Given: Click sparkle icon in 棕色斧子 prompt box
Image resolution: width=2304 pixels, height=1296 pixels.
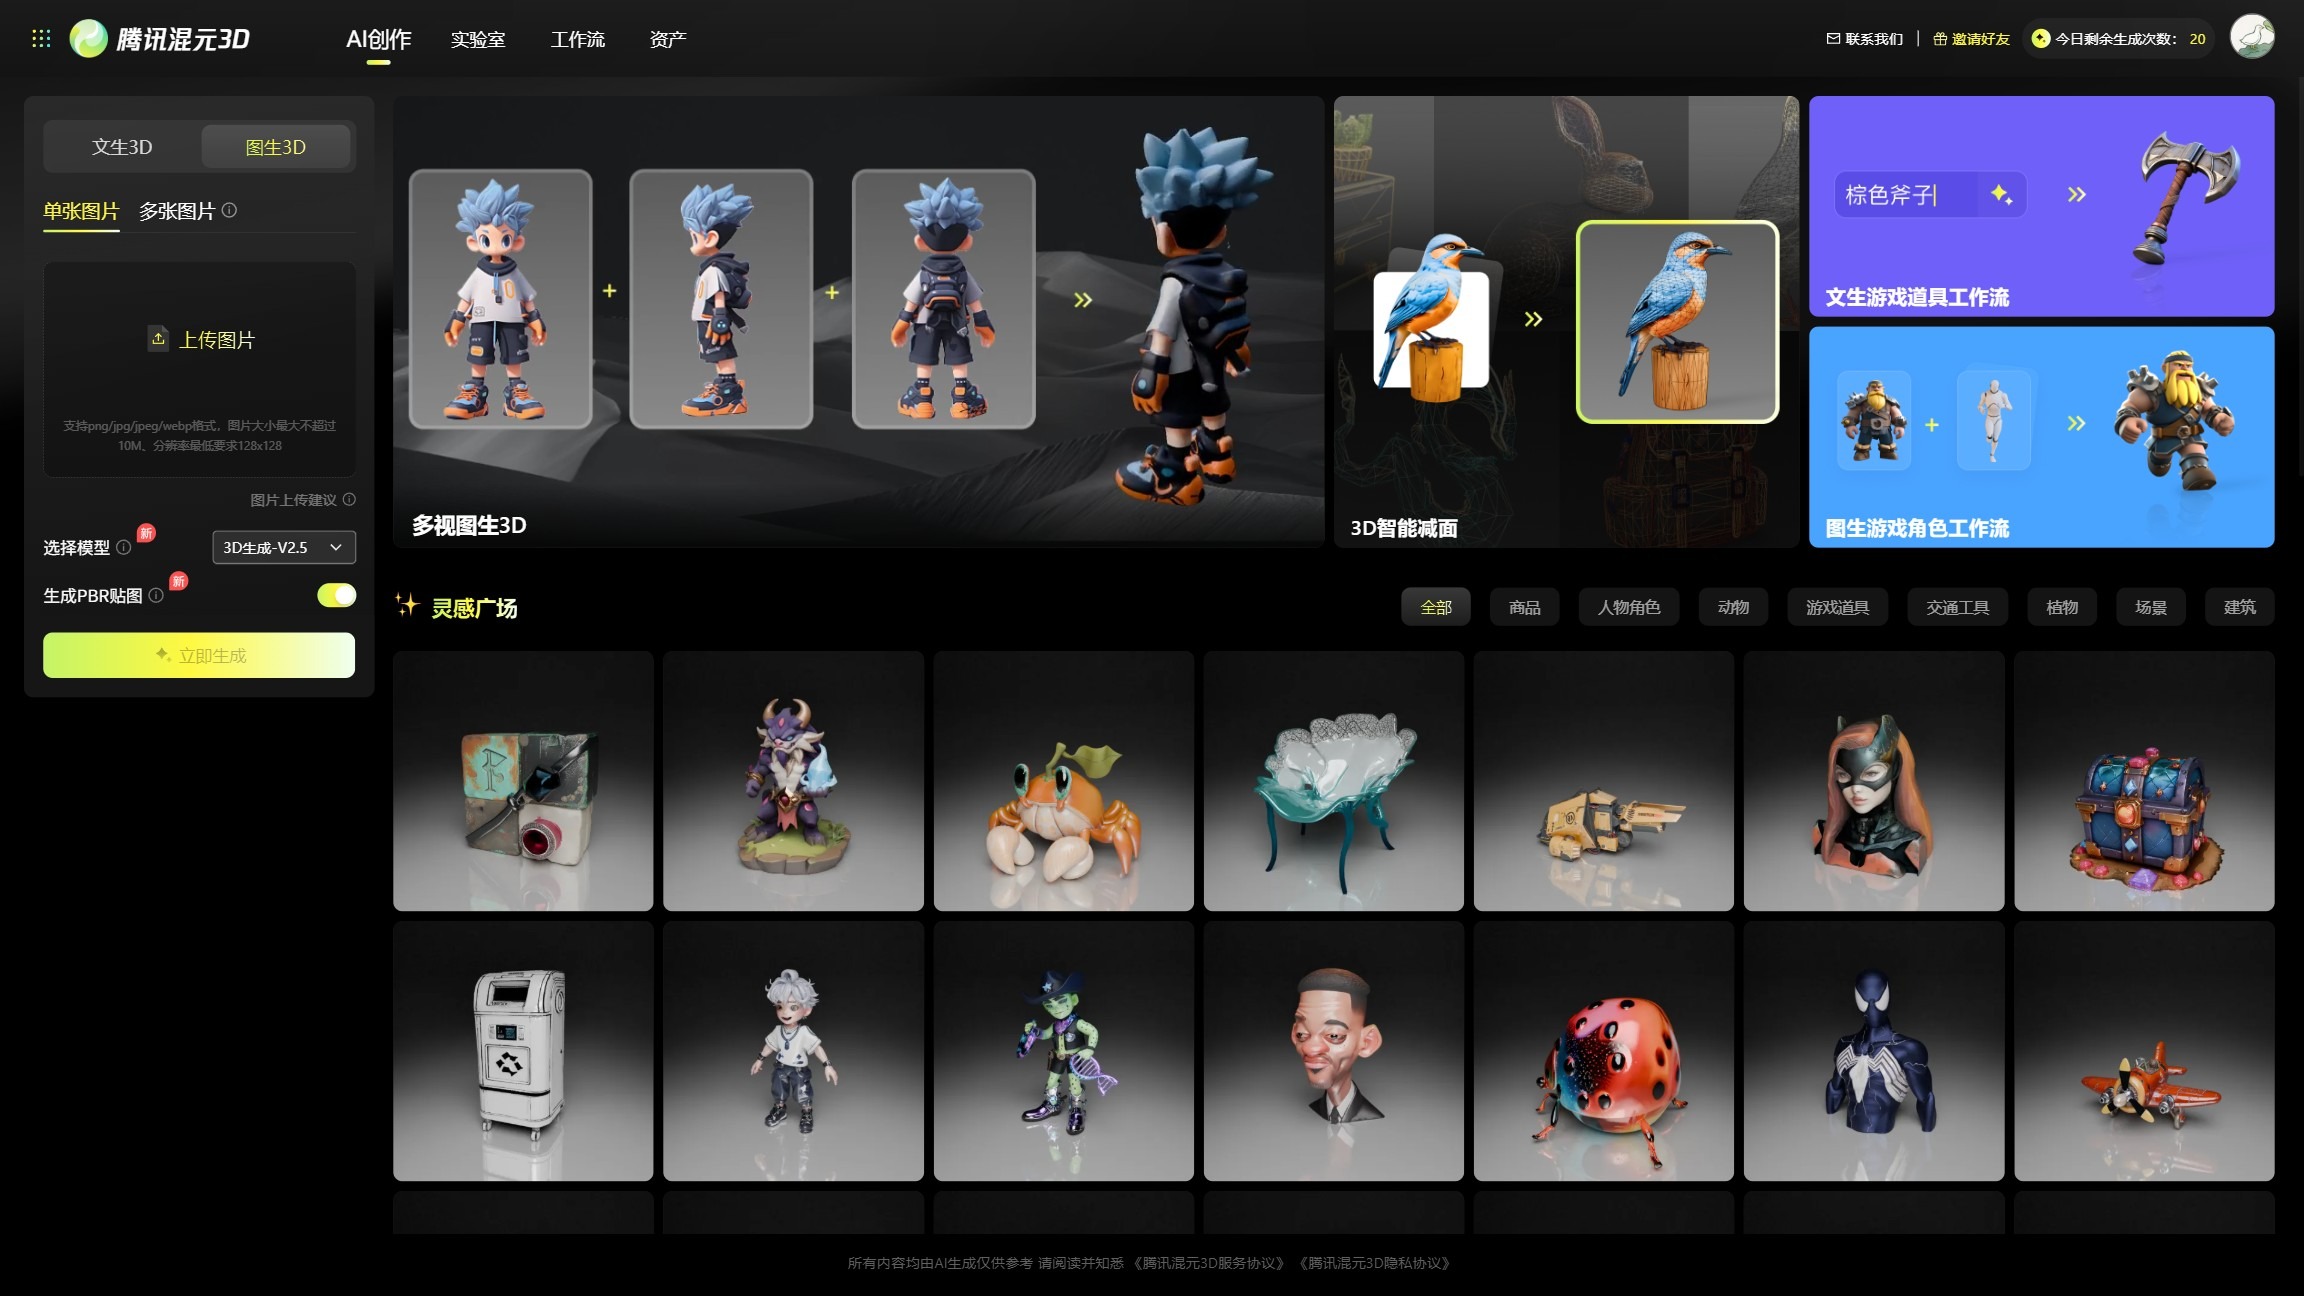Looking at the screenshot, I should tap(2001, 194).
